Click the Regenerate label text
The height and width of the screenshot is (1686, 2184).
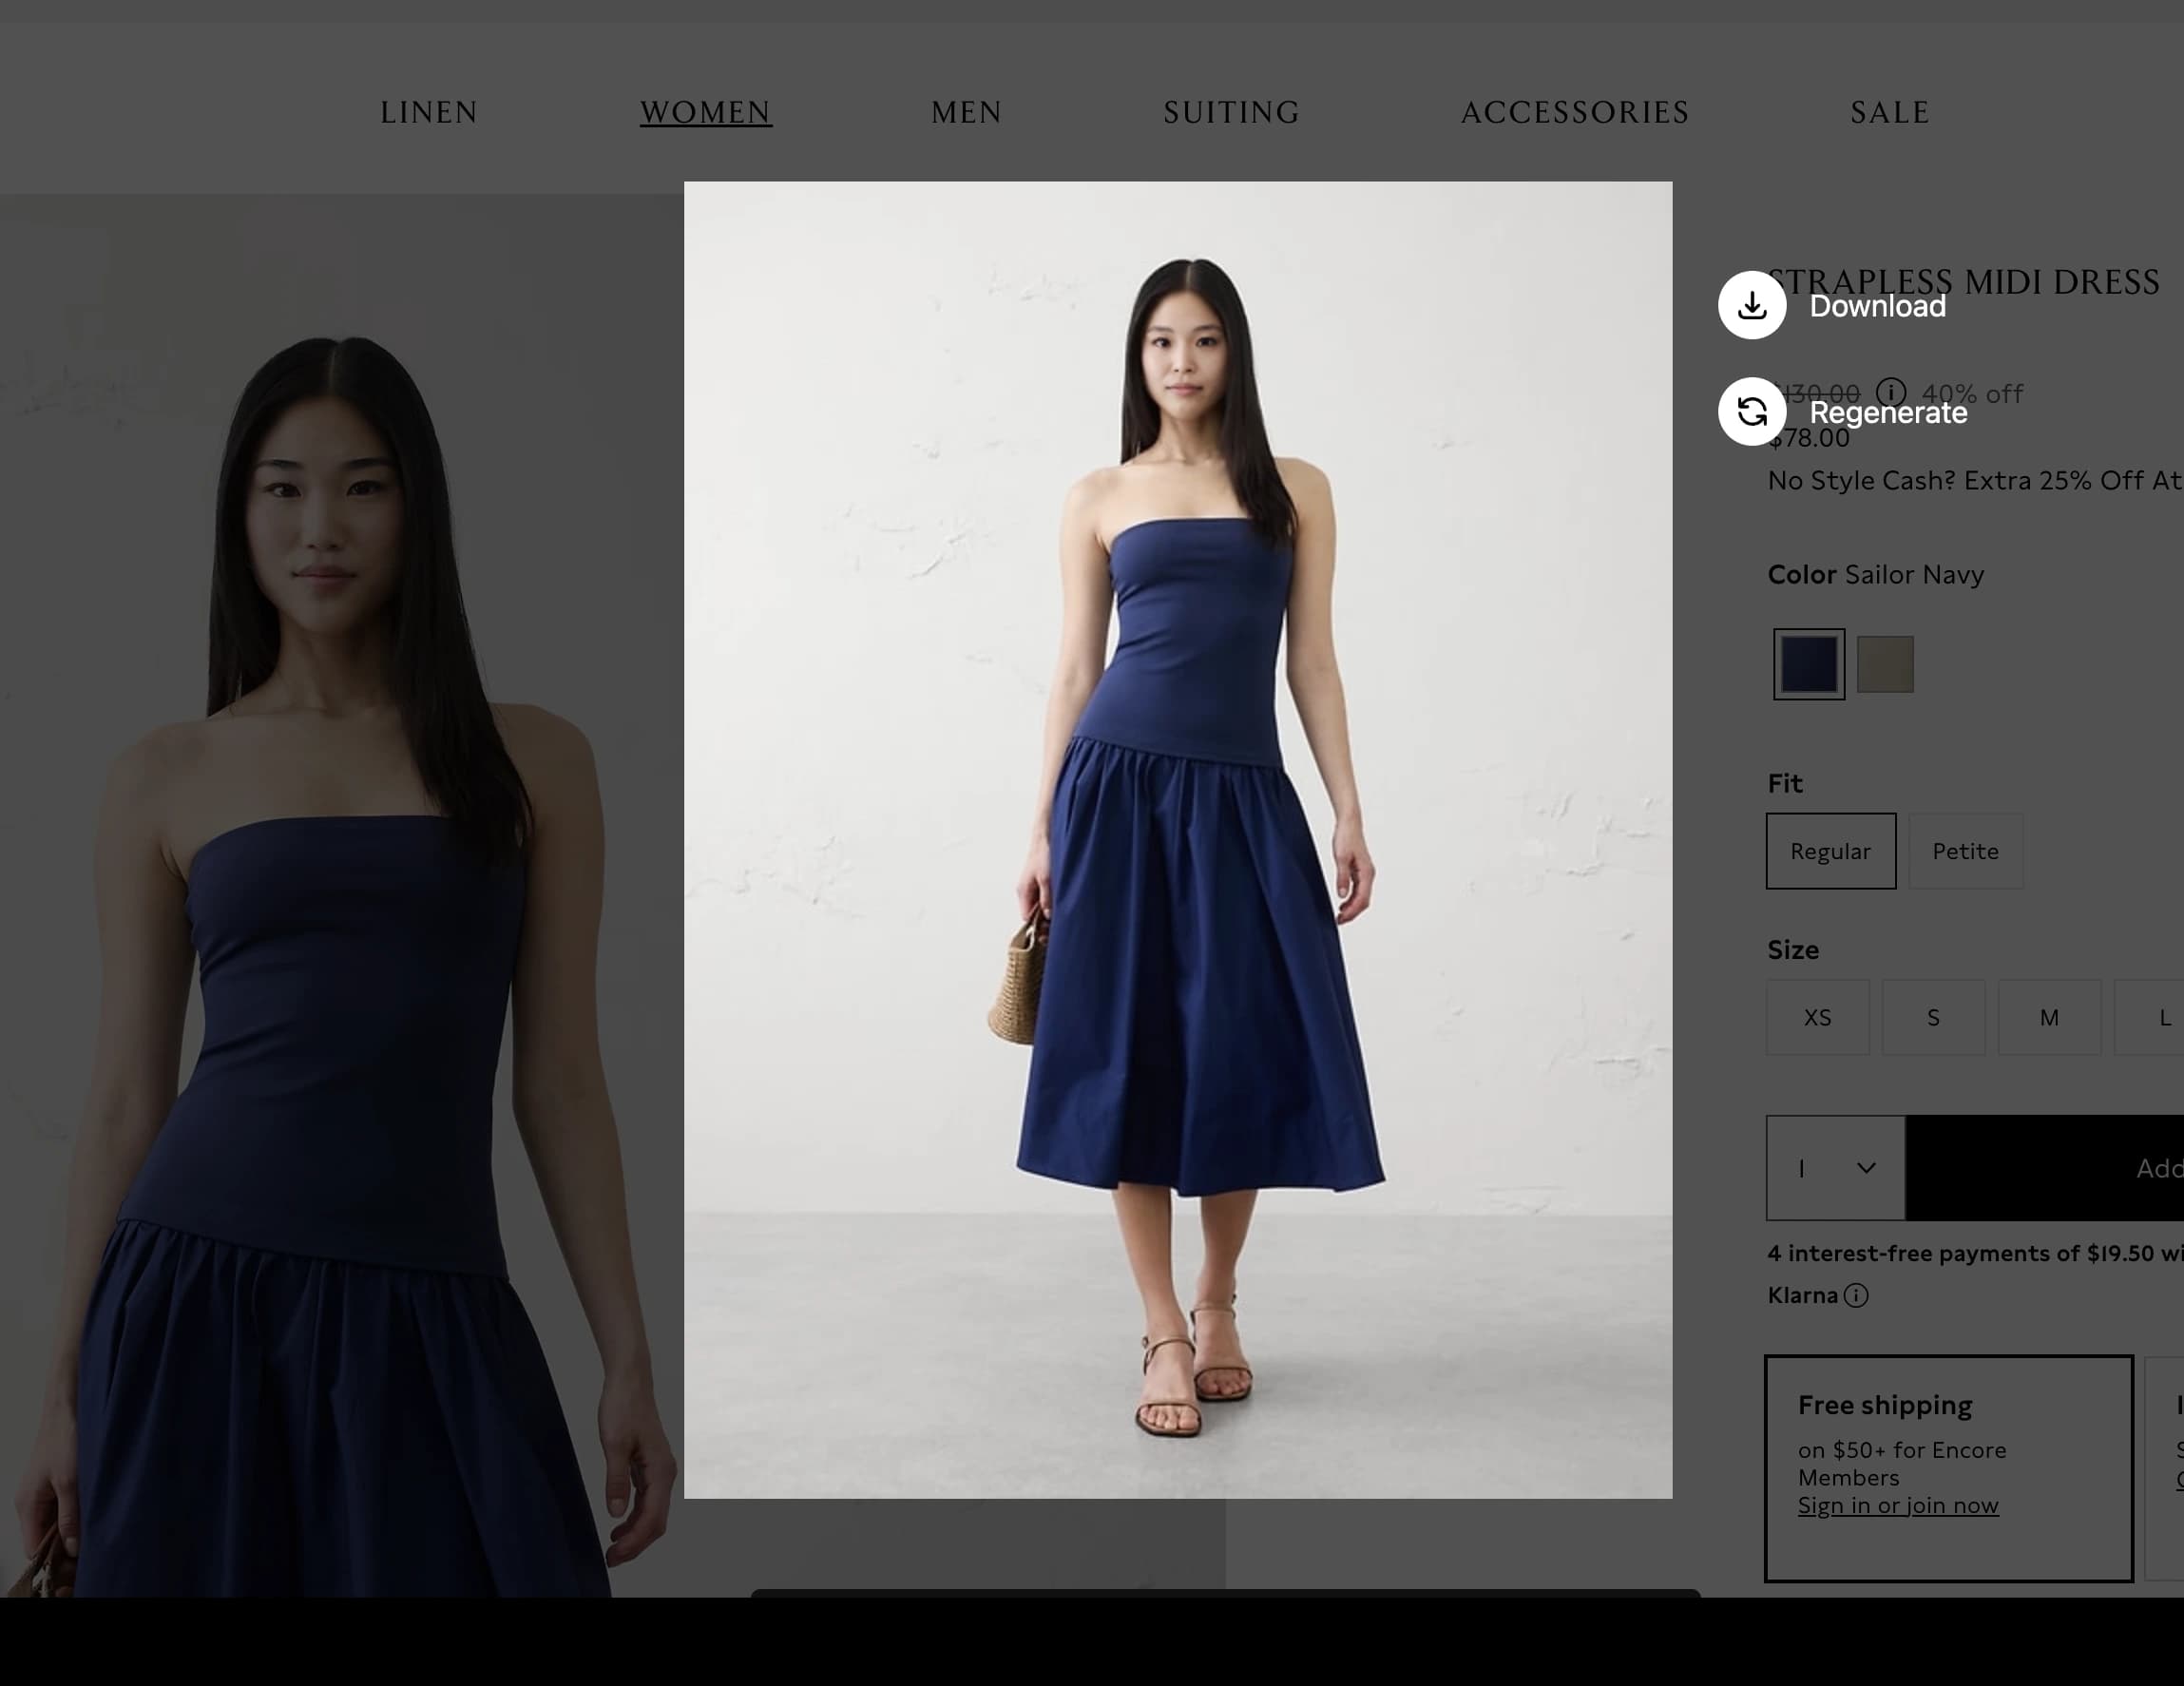pyautogui.click(x=1888, y=412)
